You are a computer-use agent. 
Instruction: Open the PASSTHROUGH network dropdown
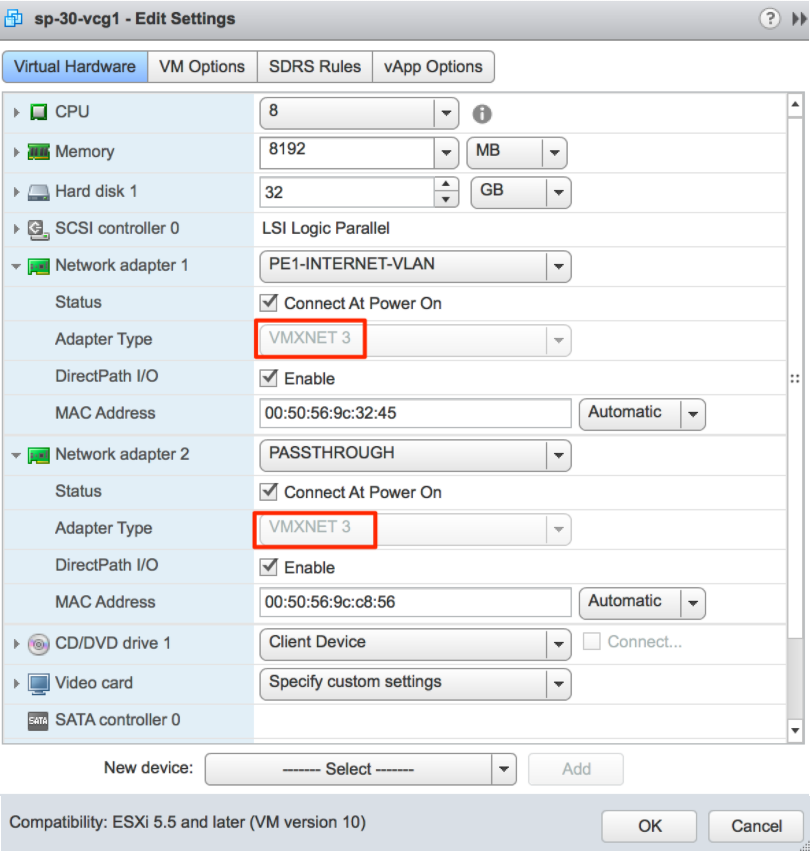(x=558, y=456)
